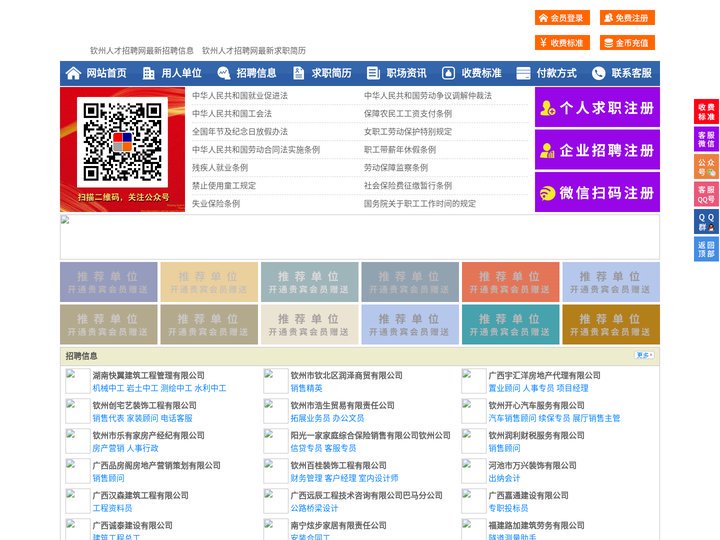Screen dimensions: 720x540
Task: Click the orange 收费标准 button at top
Action: (x=562, y=43)
